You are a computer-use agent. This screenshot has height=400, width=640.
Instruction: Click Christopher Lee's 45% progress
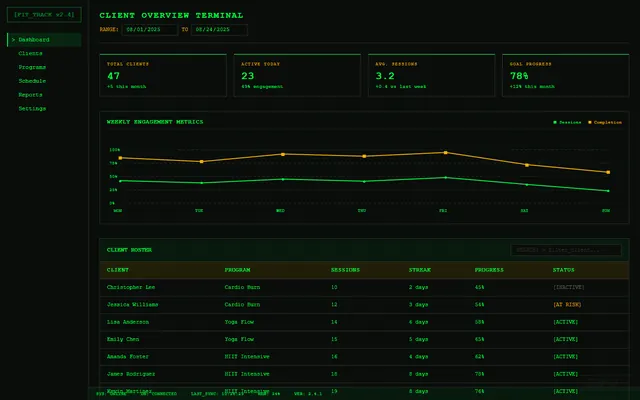pyautogui.click(x=479, y=287)
